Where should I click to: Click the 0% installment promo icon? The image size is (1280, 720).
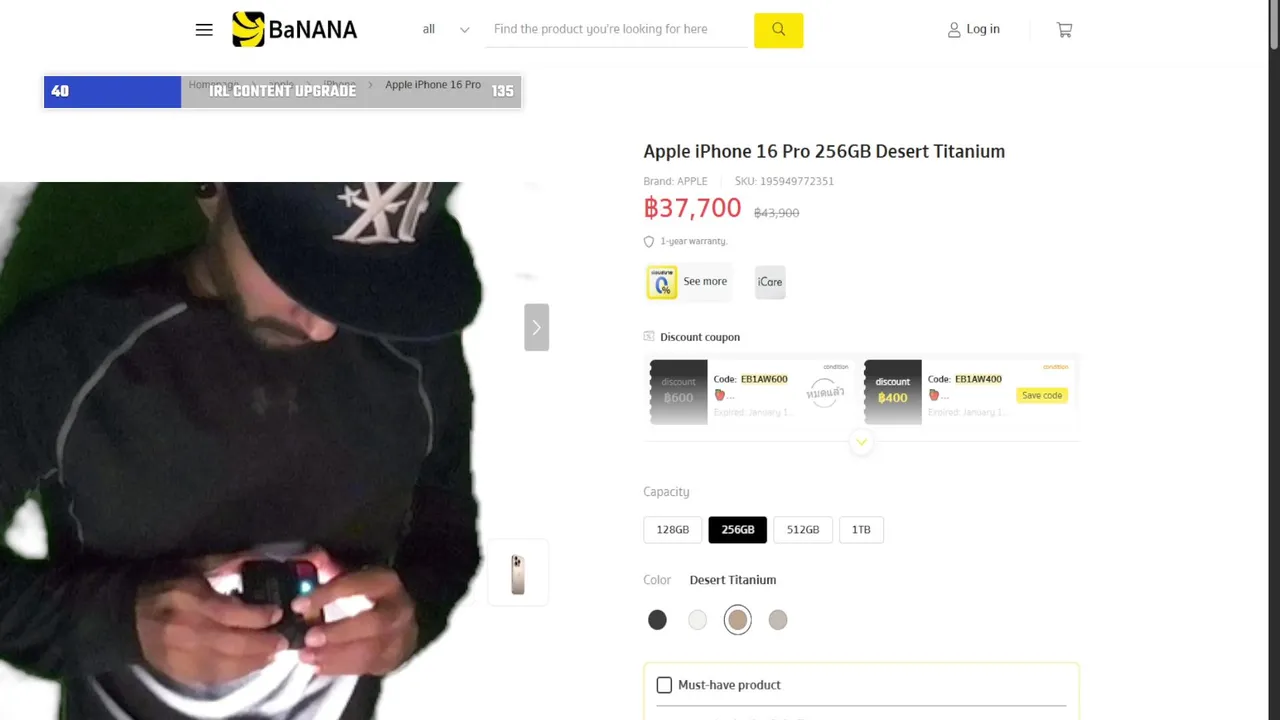click(661, 282)
